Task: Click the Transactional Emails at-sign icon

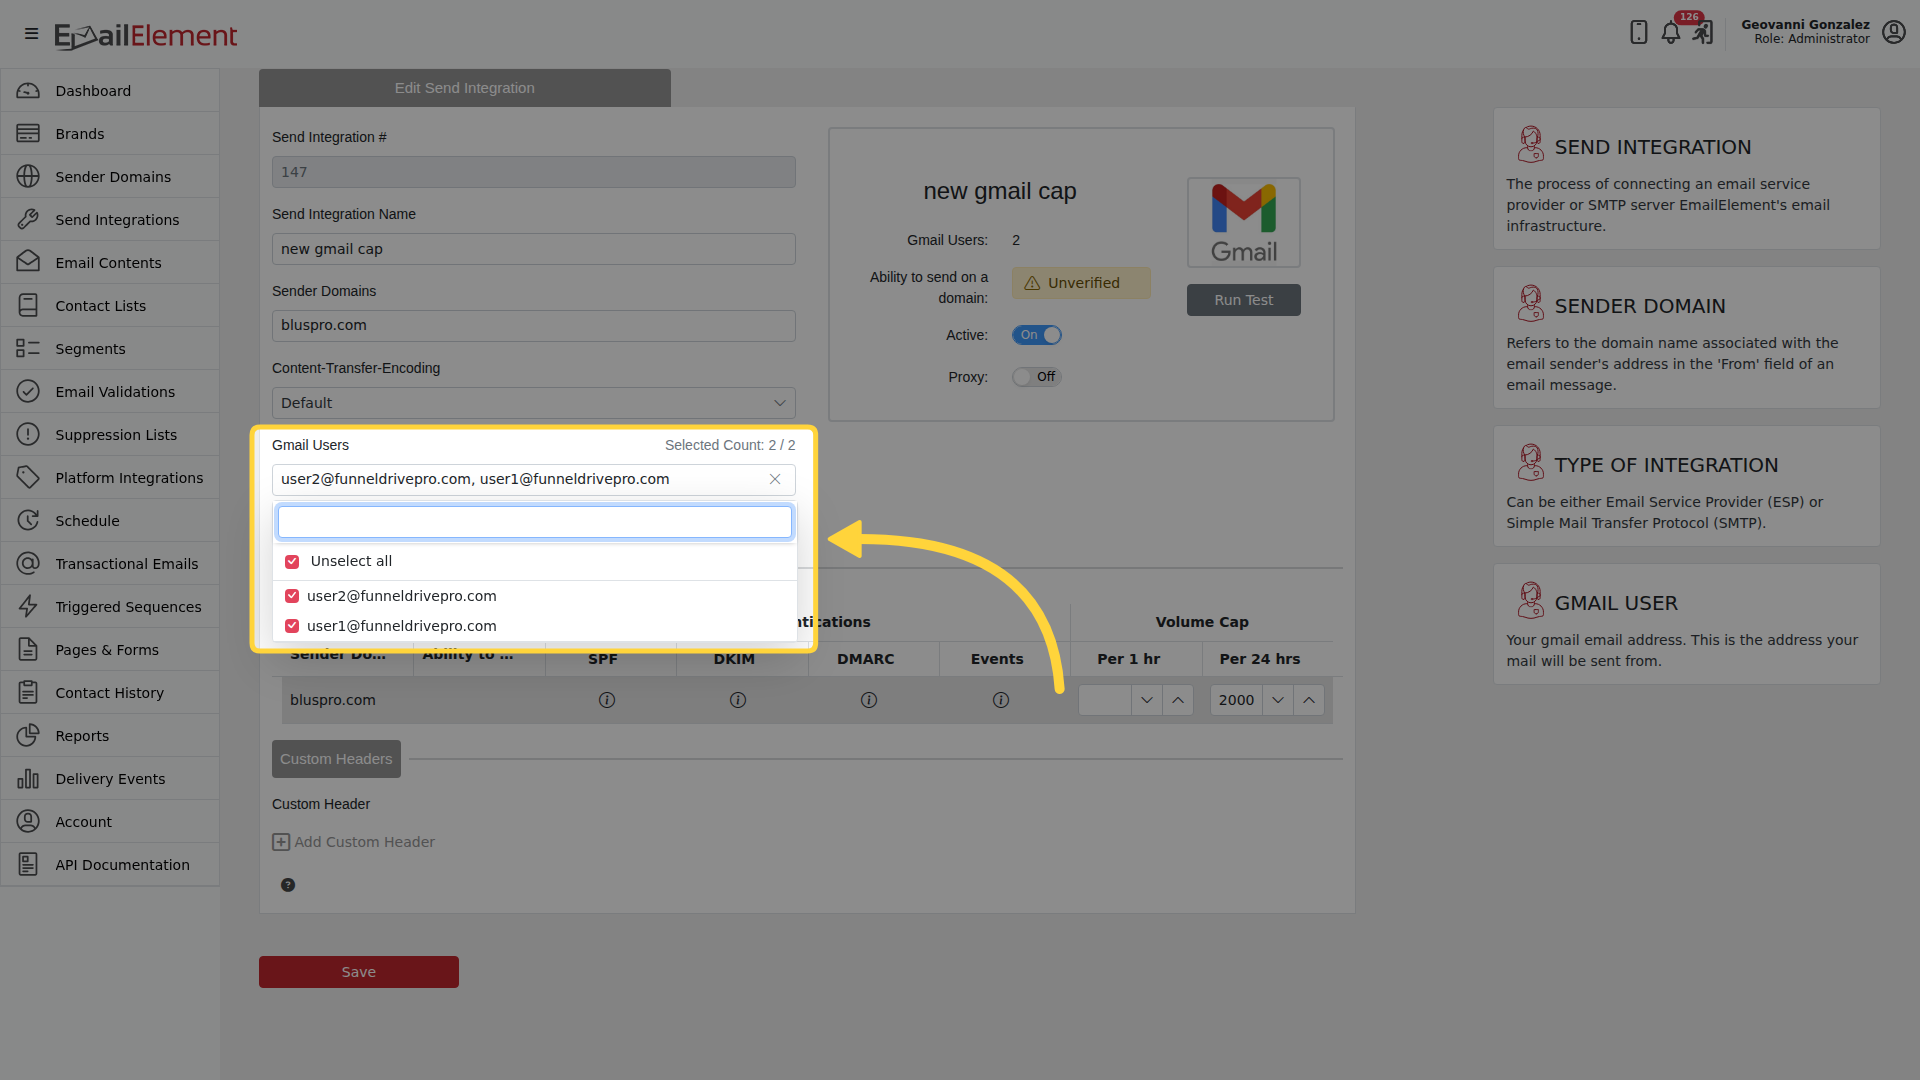Action: coord(28,563)
